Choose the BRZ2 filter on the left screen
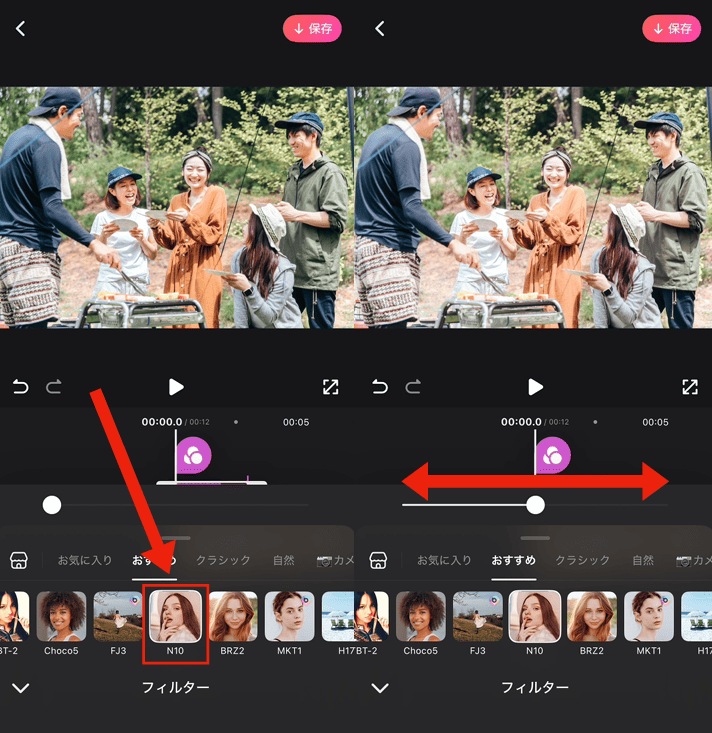Image resolution: width=712 pixels, height=733 pixels. click(233, 617)
